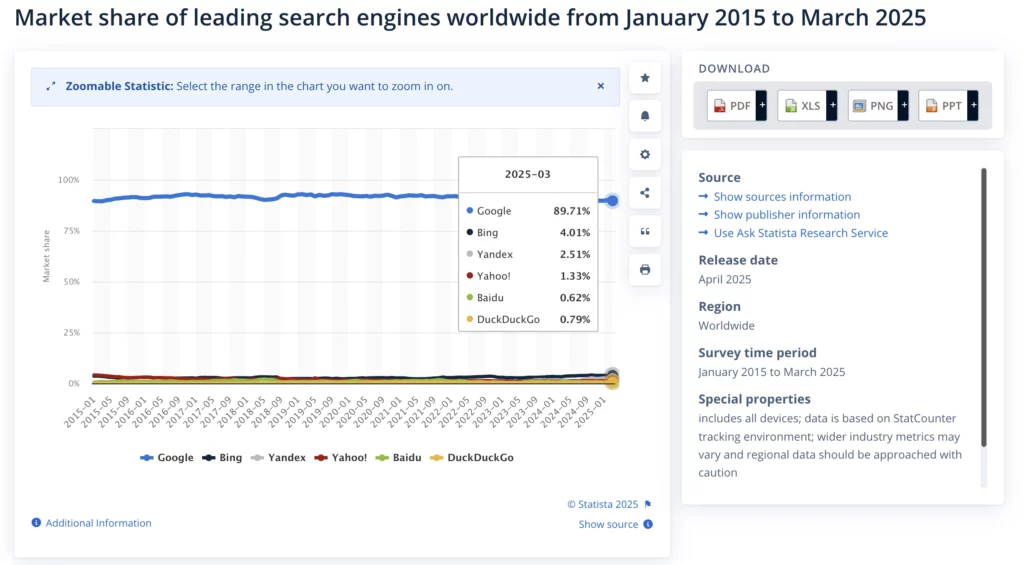
Task: Click the sidebar vertical scrollbar
Action: click(x=984, y=307)
